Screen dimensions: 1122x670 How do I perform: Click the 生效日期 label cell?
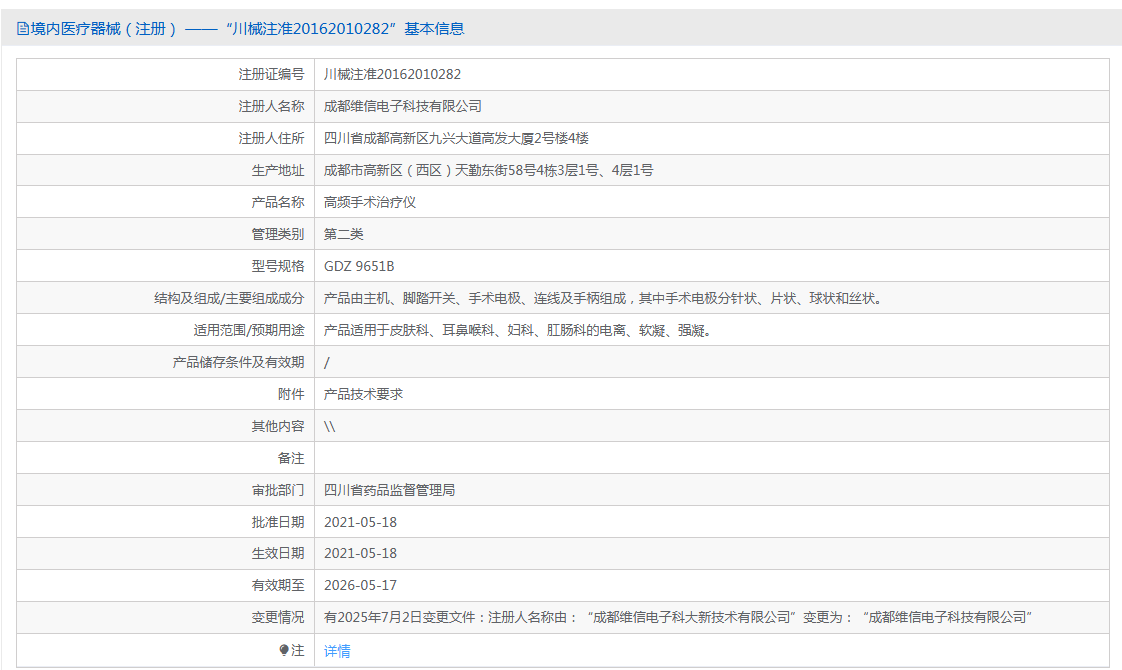165,554
